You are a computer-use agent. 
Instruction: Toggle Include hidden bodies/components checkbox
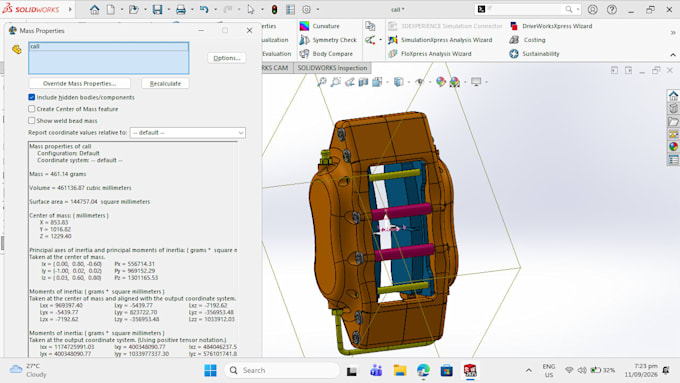[32, 97]
